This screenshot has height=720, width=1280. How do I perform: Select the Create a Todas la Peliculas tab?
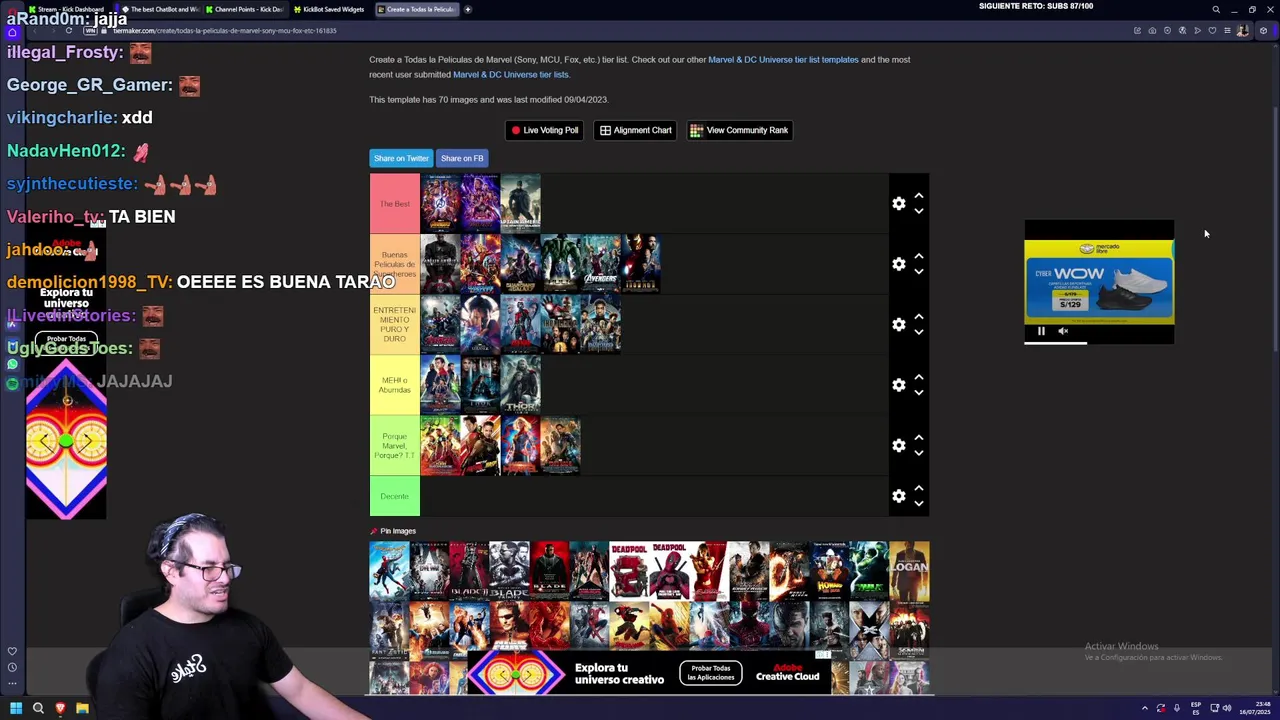[x=417, y=9]
